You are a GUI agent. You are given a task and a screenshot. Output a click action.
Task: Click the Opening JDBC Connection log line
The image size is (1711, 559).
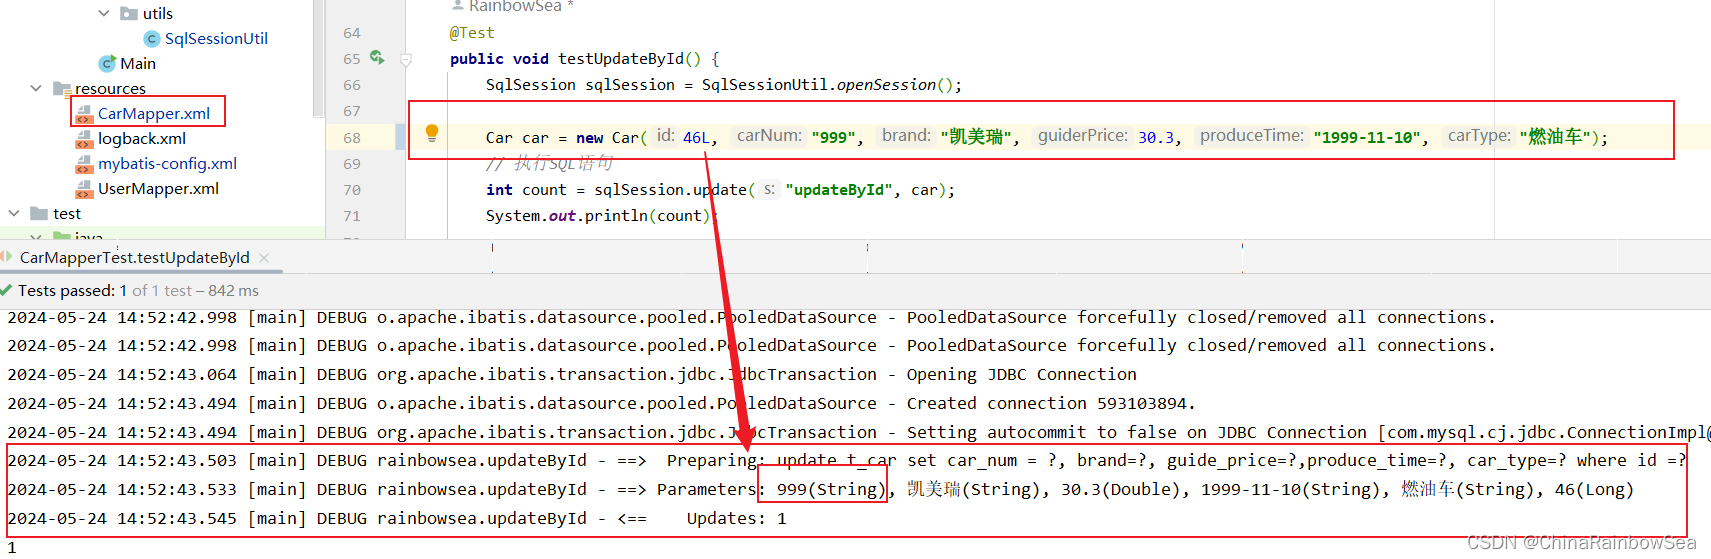click(572, 374)
